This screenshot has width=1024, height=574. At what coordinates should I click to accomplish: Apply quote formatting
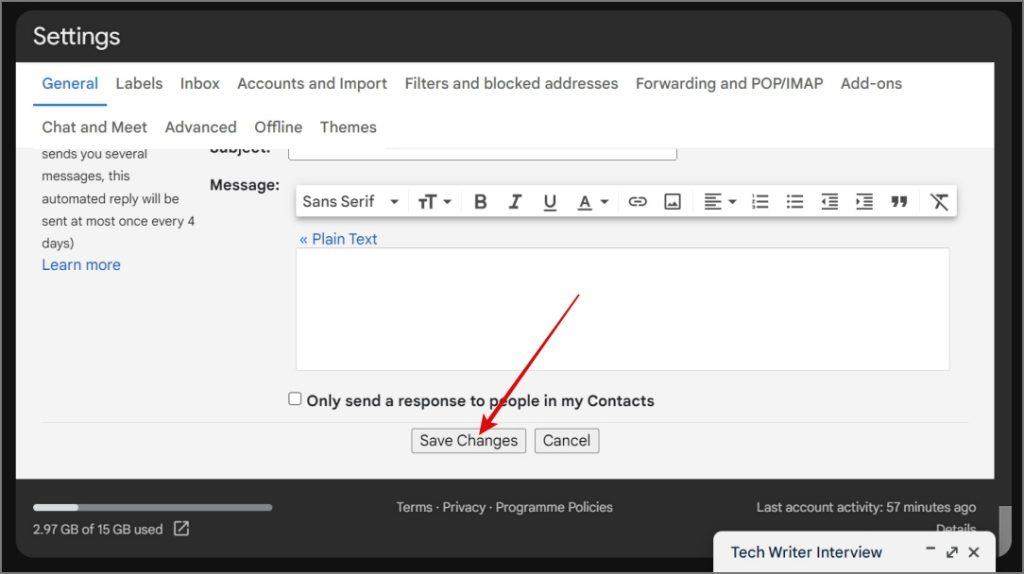click(x=899, y=202)
